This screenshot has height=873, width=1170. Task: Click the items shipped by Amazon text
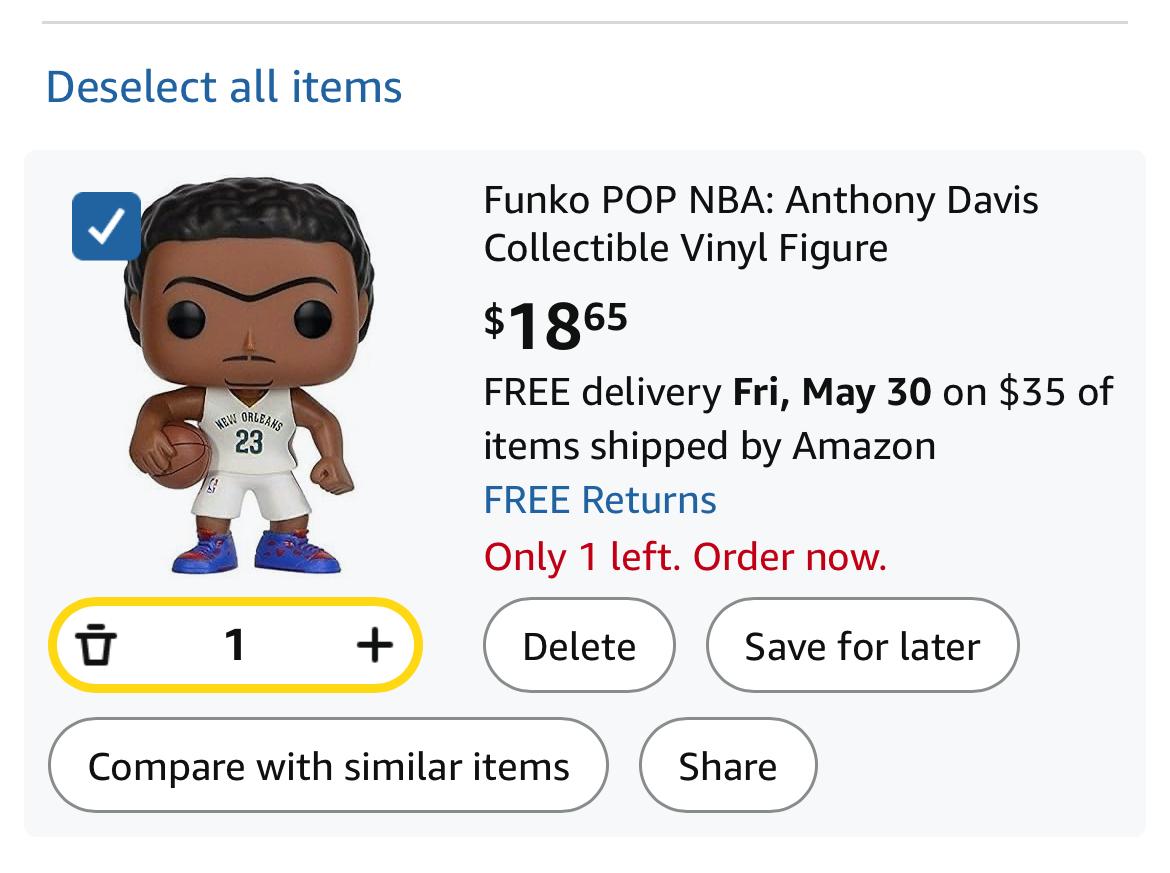coord(710,446)
